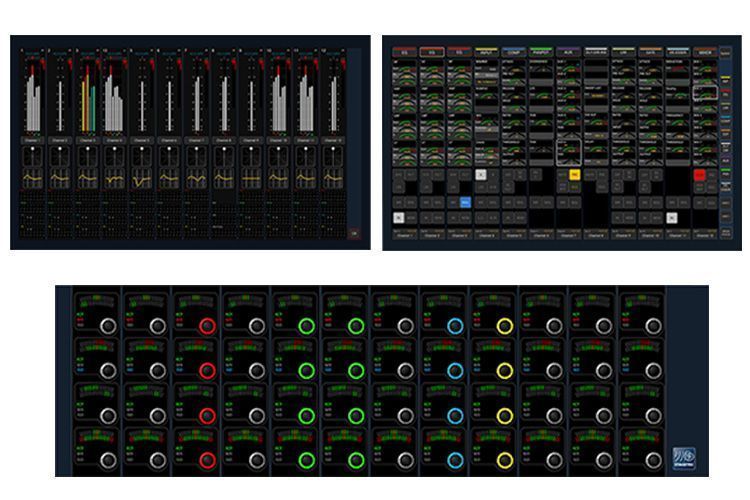The image size is (750, 500).
Task: Open the V-shaped EQ curve thumbnail of channel five
Action: [x=142, y=180]
